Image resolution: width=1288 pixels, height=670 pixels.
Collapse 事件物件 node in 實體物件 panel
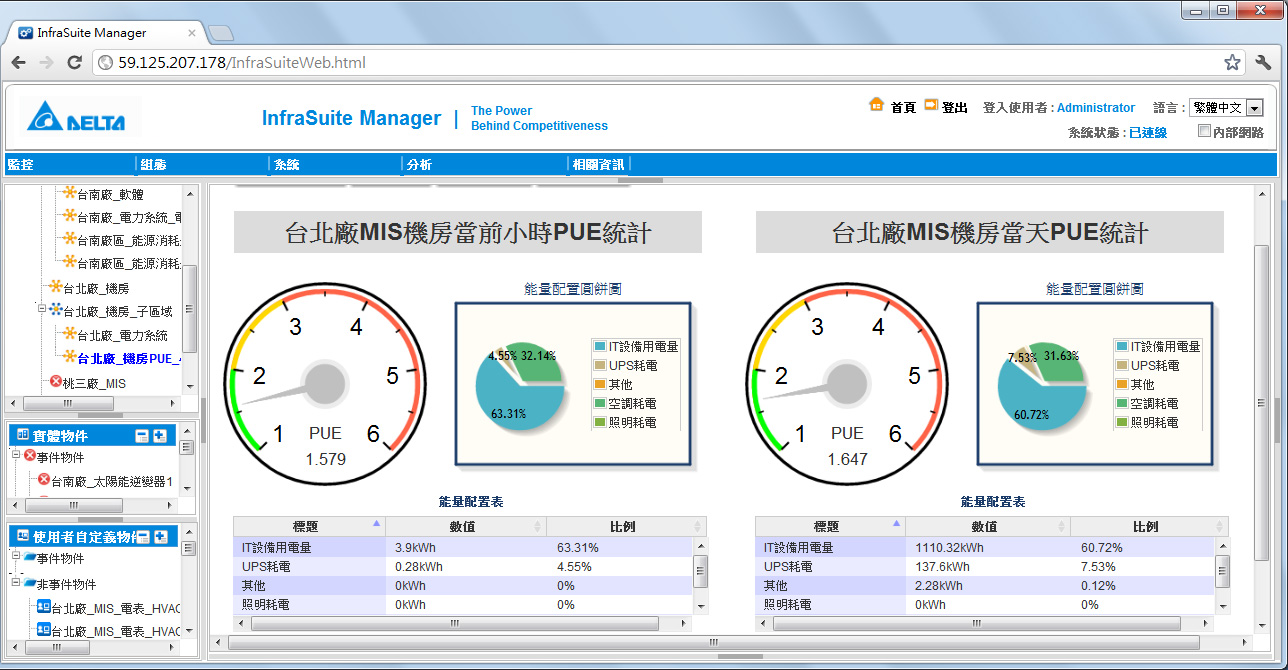tap(16, 455)
